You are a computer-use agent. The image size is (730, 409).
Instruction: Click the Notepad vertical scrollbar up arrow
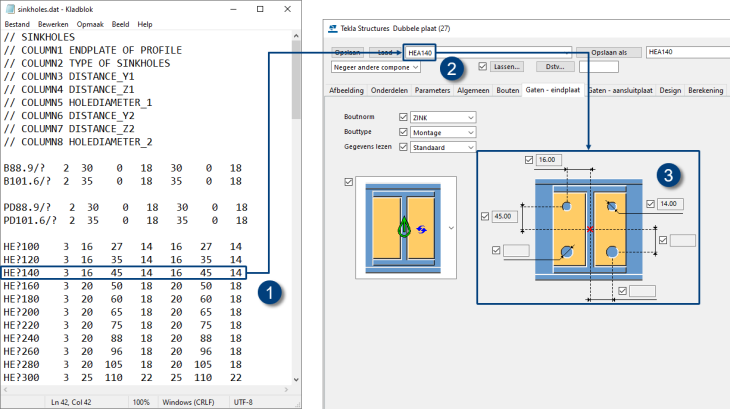(298, 37)
